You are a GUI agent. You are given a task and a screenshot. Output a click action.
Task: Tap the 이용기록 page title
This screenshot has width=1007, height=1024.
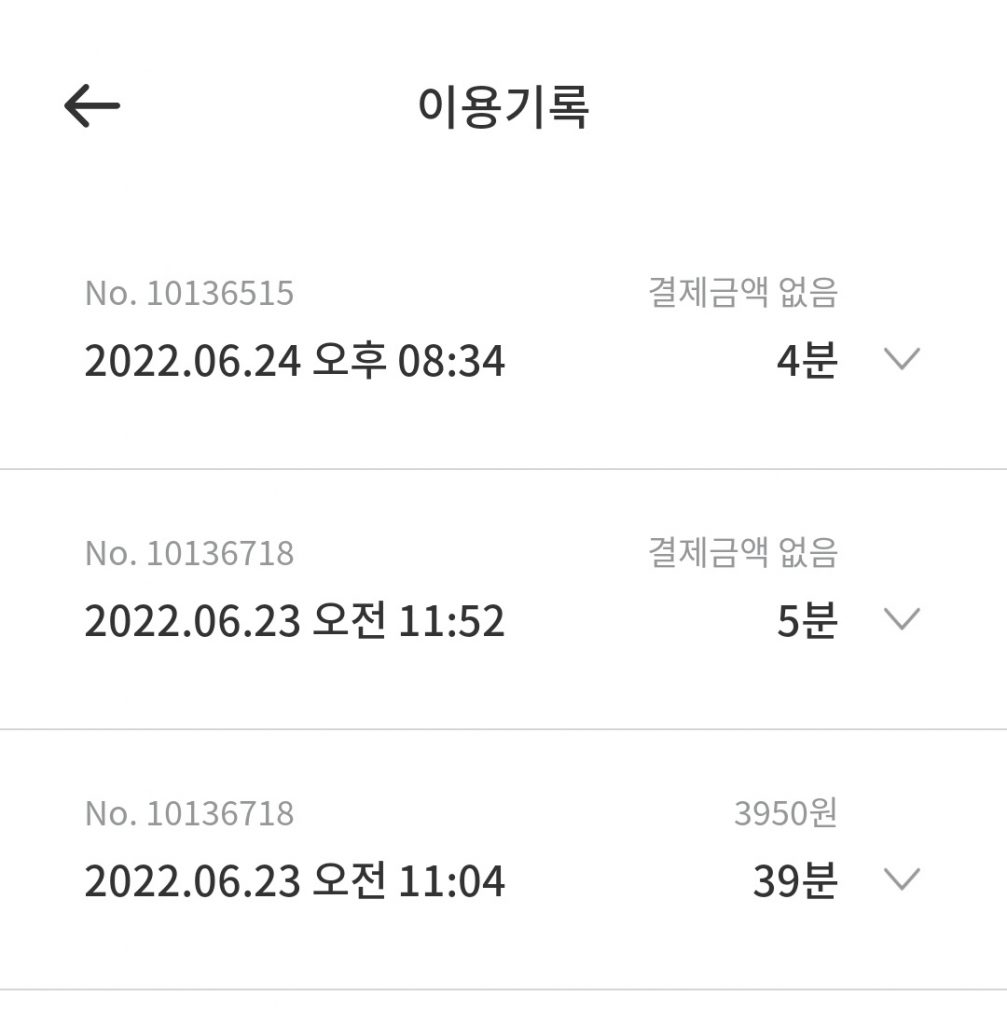504,106
